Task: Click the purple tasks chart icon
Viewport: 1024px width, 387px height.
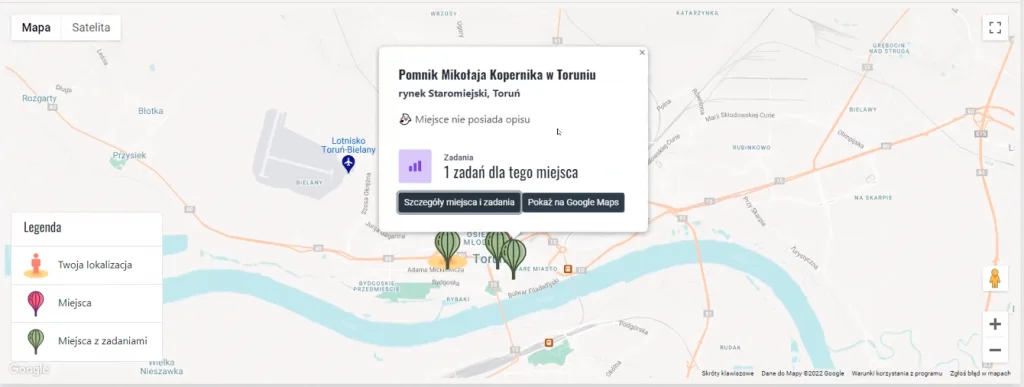Action: pyautogui.click(x=415, y=166)
